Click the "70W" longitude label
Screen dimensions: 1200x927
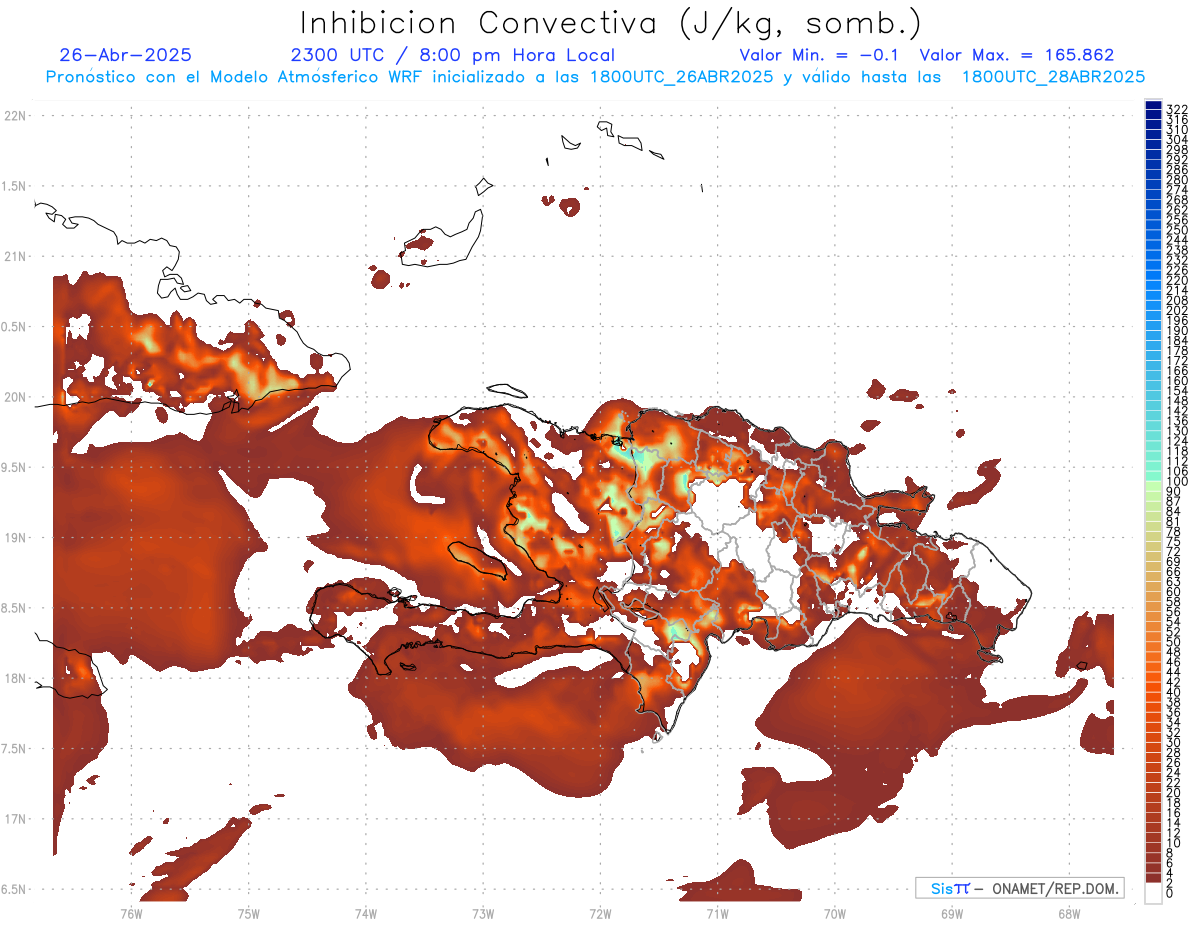[x=834, y=912]
